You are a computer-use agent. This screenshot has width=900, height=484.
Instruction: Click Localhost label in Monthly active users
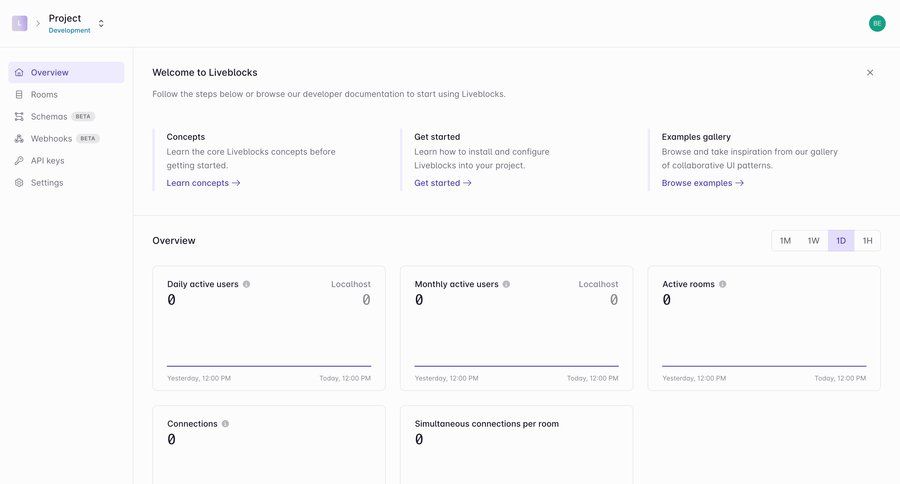pos(598,284)
